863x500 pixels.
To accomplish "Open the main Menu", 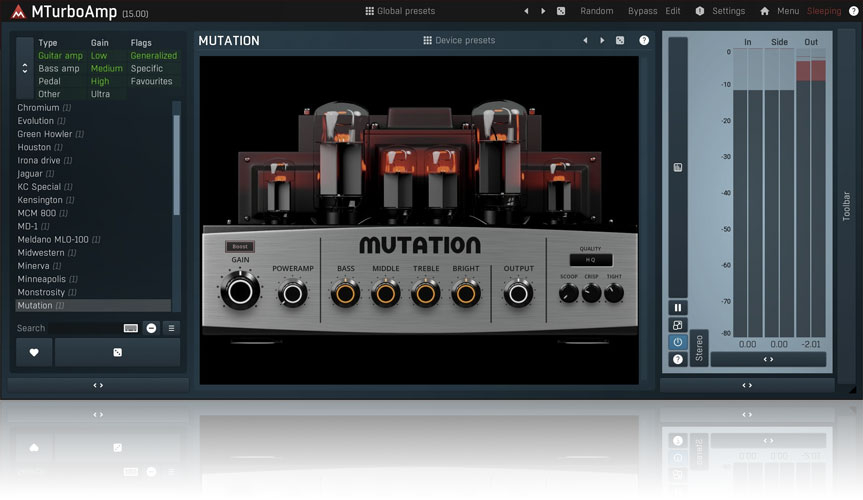I will (780, 11).
